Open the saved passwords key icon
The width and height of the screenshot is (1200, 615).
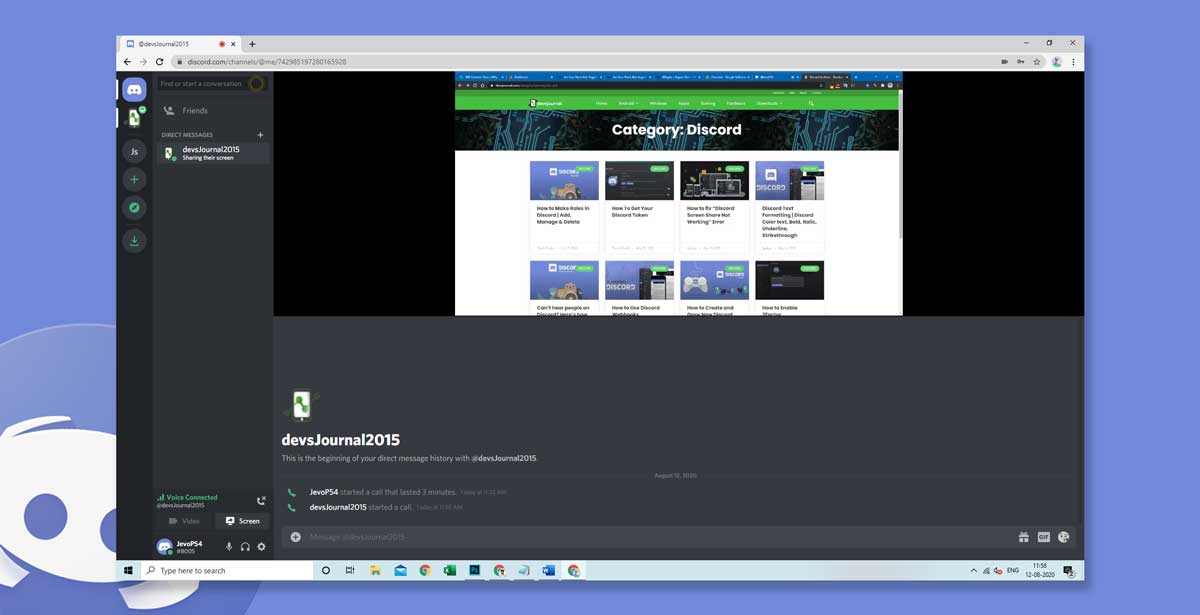1021,62
